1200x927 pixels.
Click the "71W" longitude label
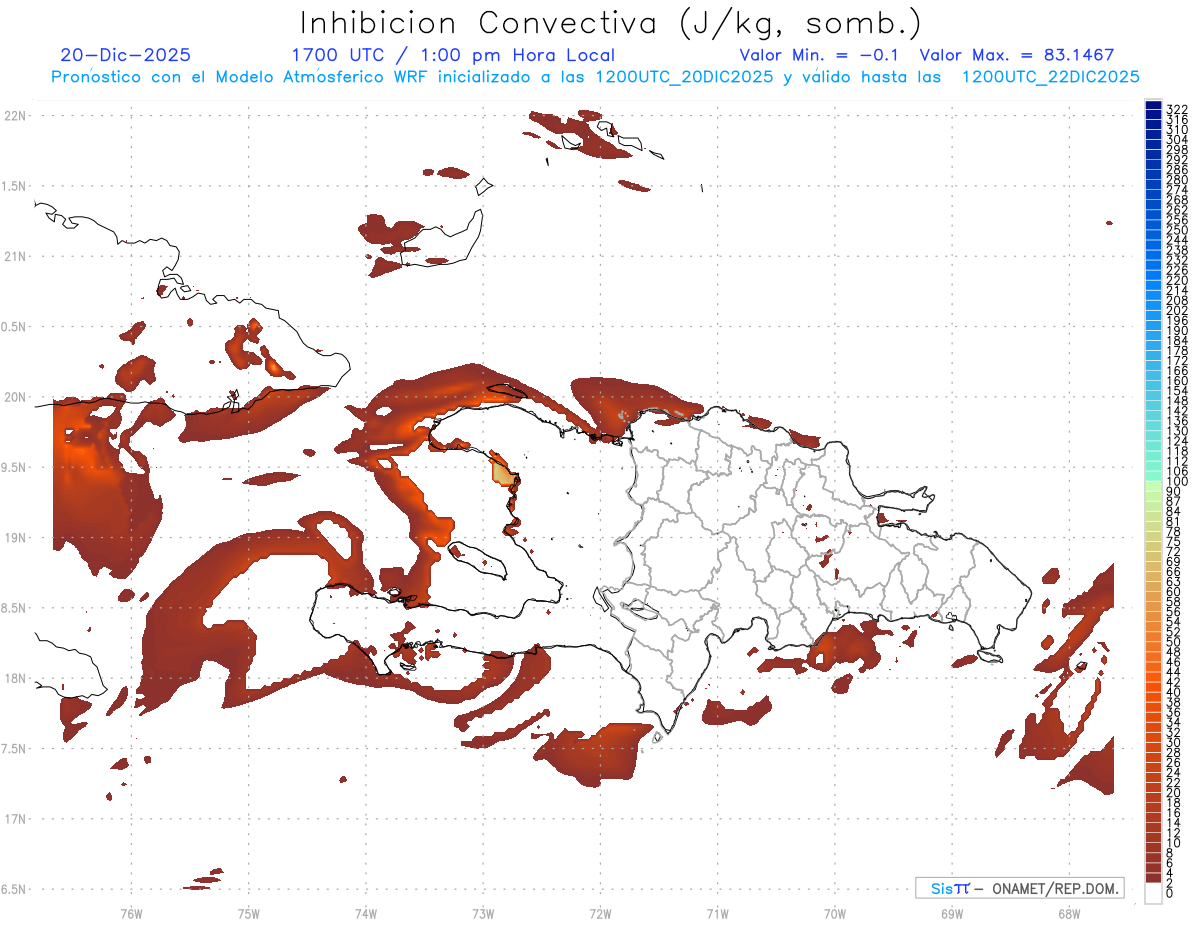[x=717, y=913]
